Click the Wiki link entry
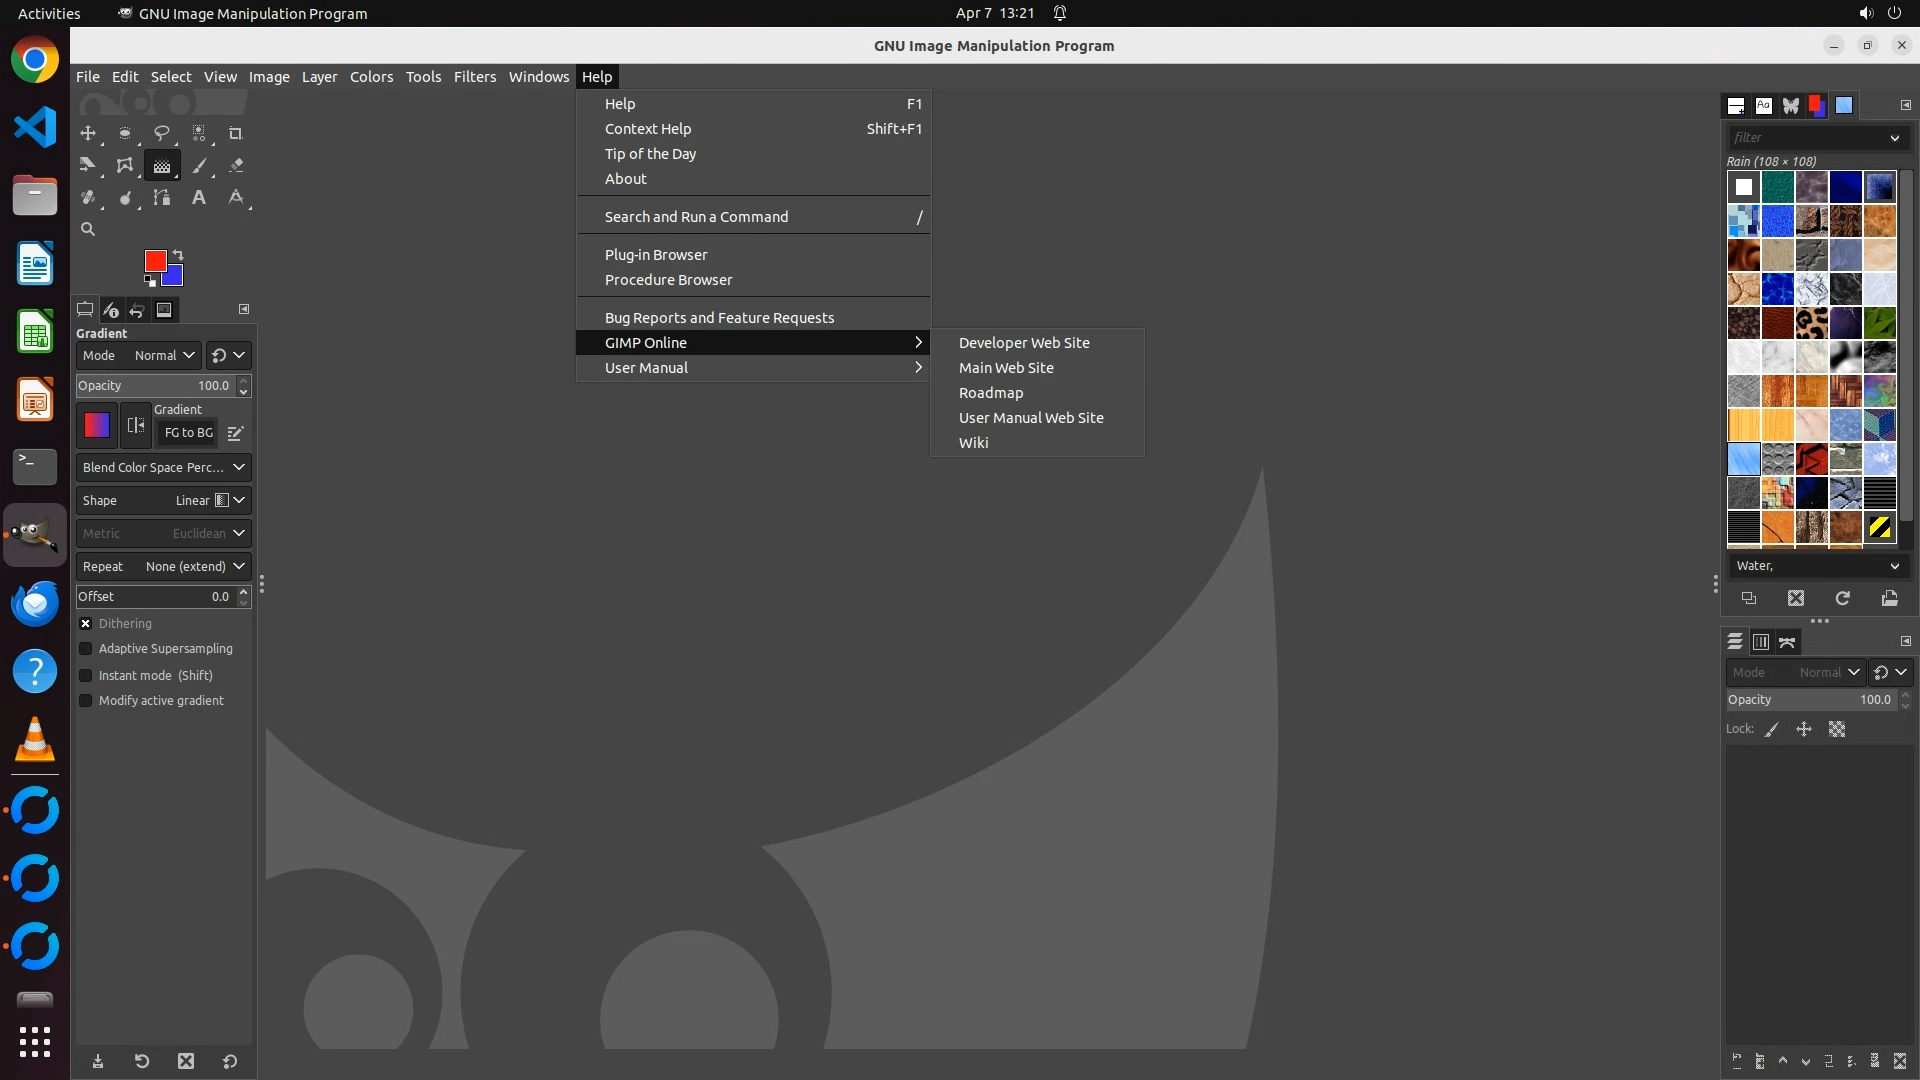Viewport: 1920px width, 1080px height. click(x=973, y=443)
